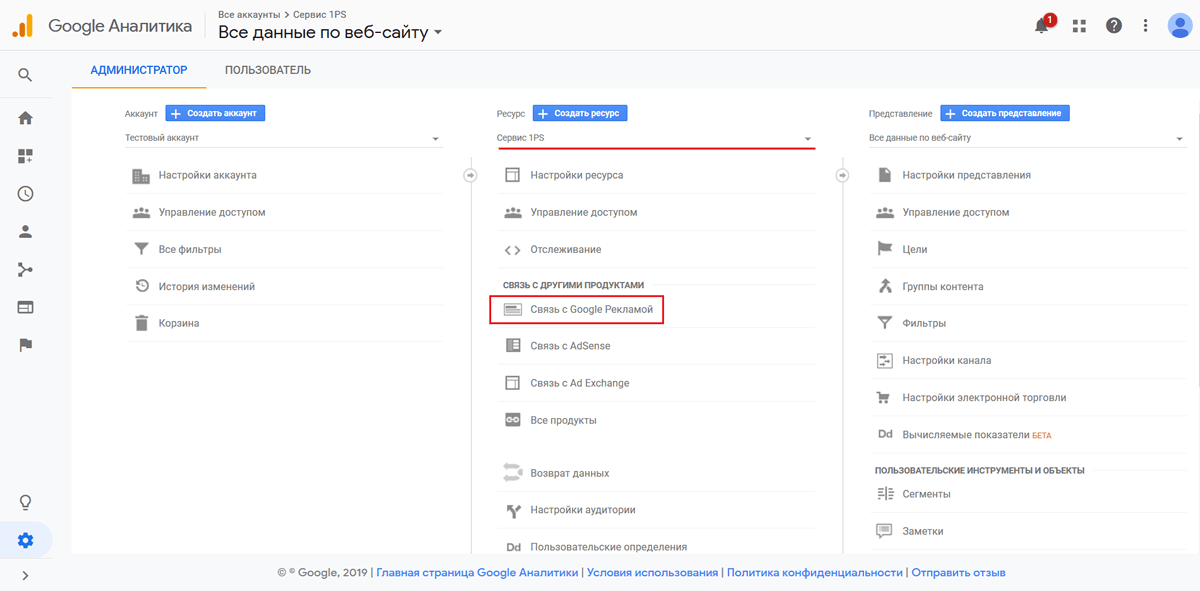Open the view dropdown 'Все данные по веб-сайту'
The image size is (1200, 591).
1027,138
